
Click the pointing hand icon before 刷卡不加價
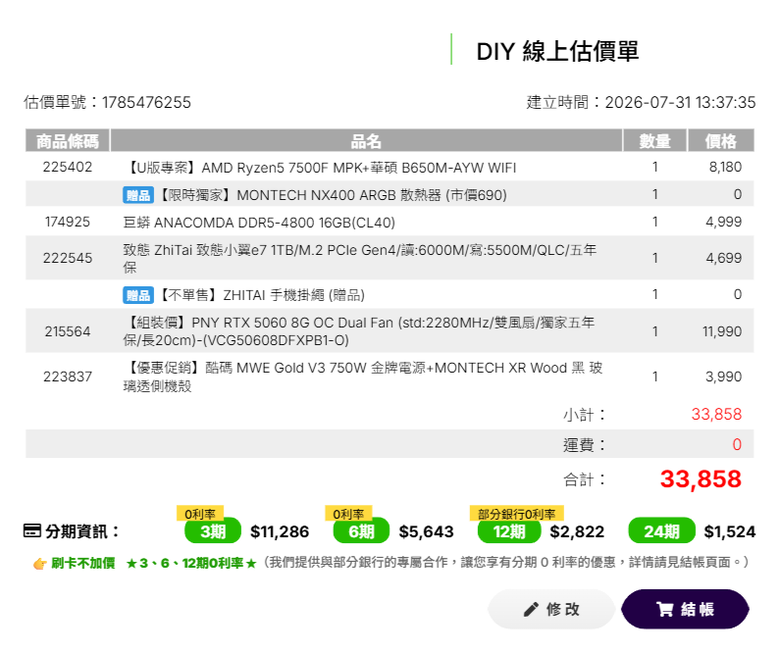tap(39, 563)
